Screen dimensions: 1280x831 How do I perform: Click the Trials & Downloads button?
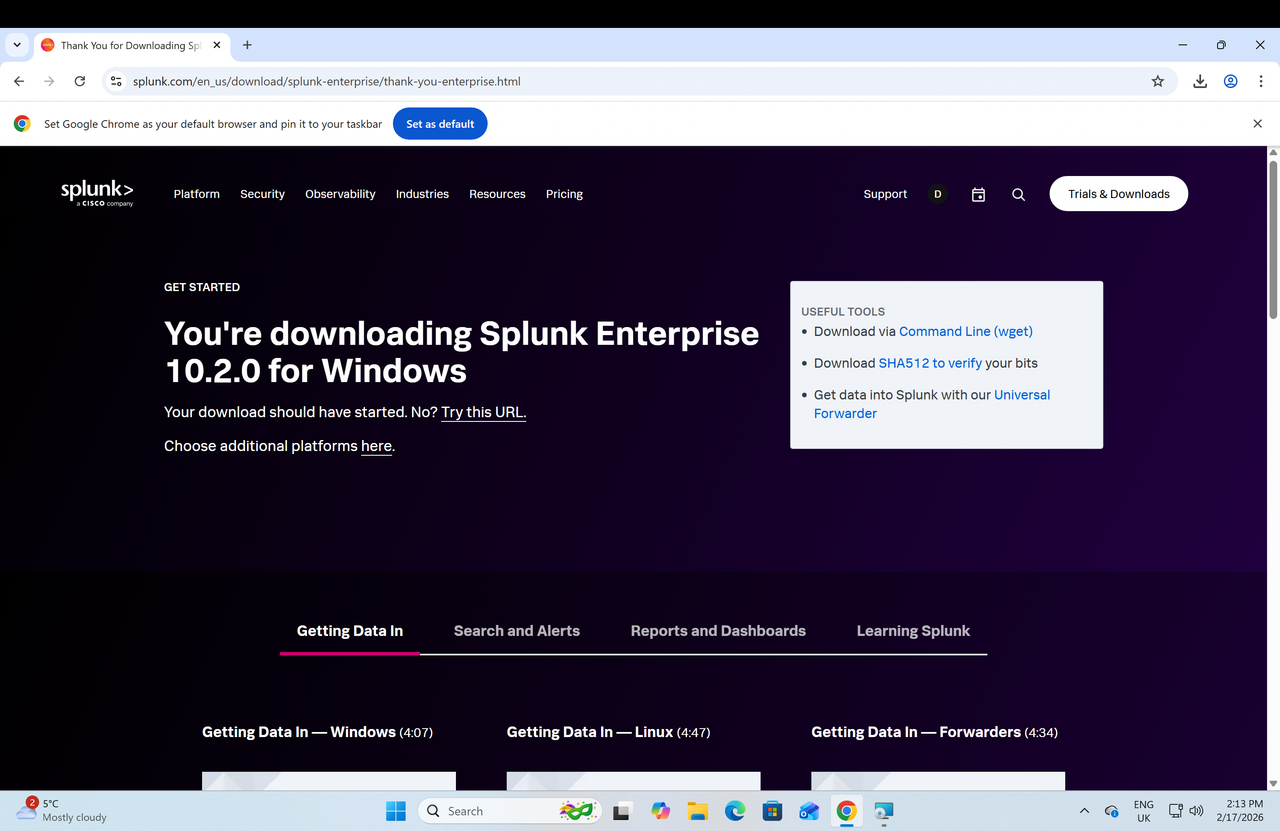1118,194
